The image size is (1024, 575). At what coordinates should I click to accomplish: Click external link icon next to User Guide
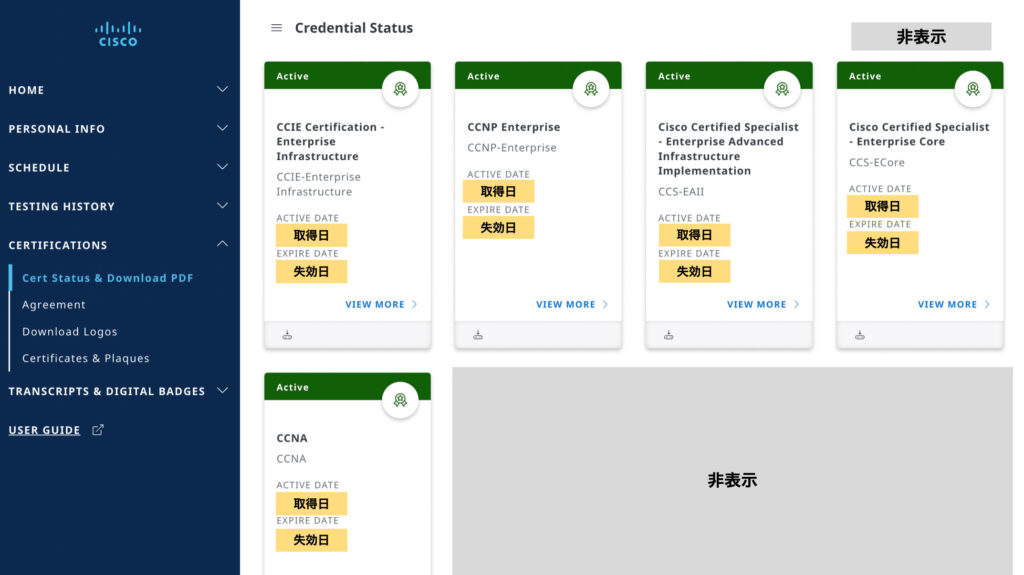tap(97, 430)
